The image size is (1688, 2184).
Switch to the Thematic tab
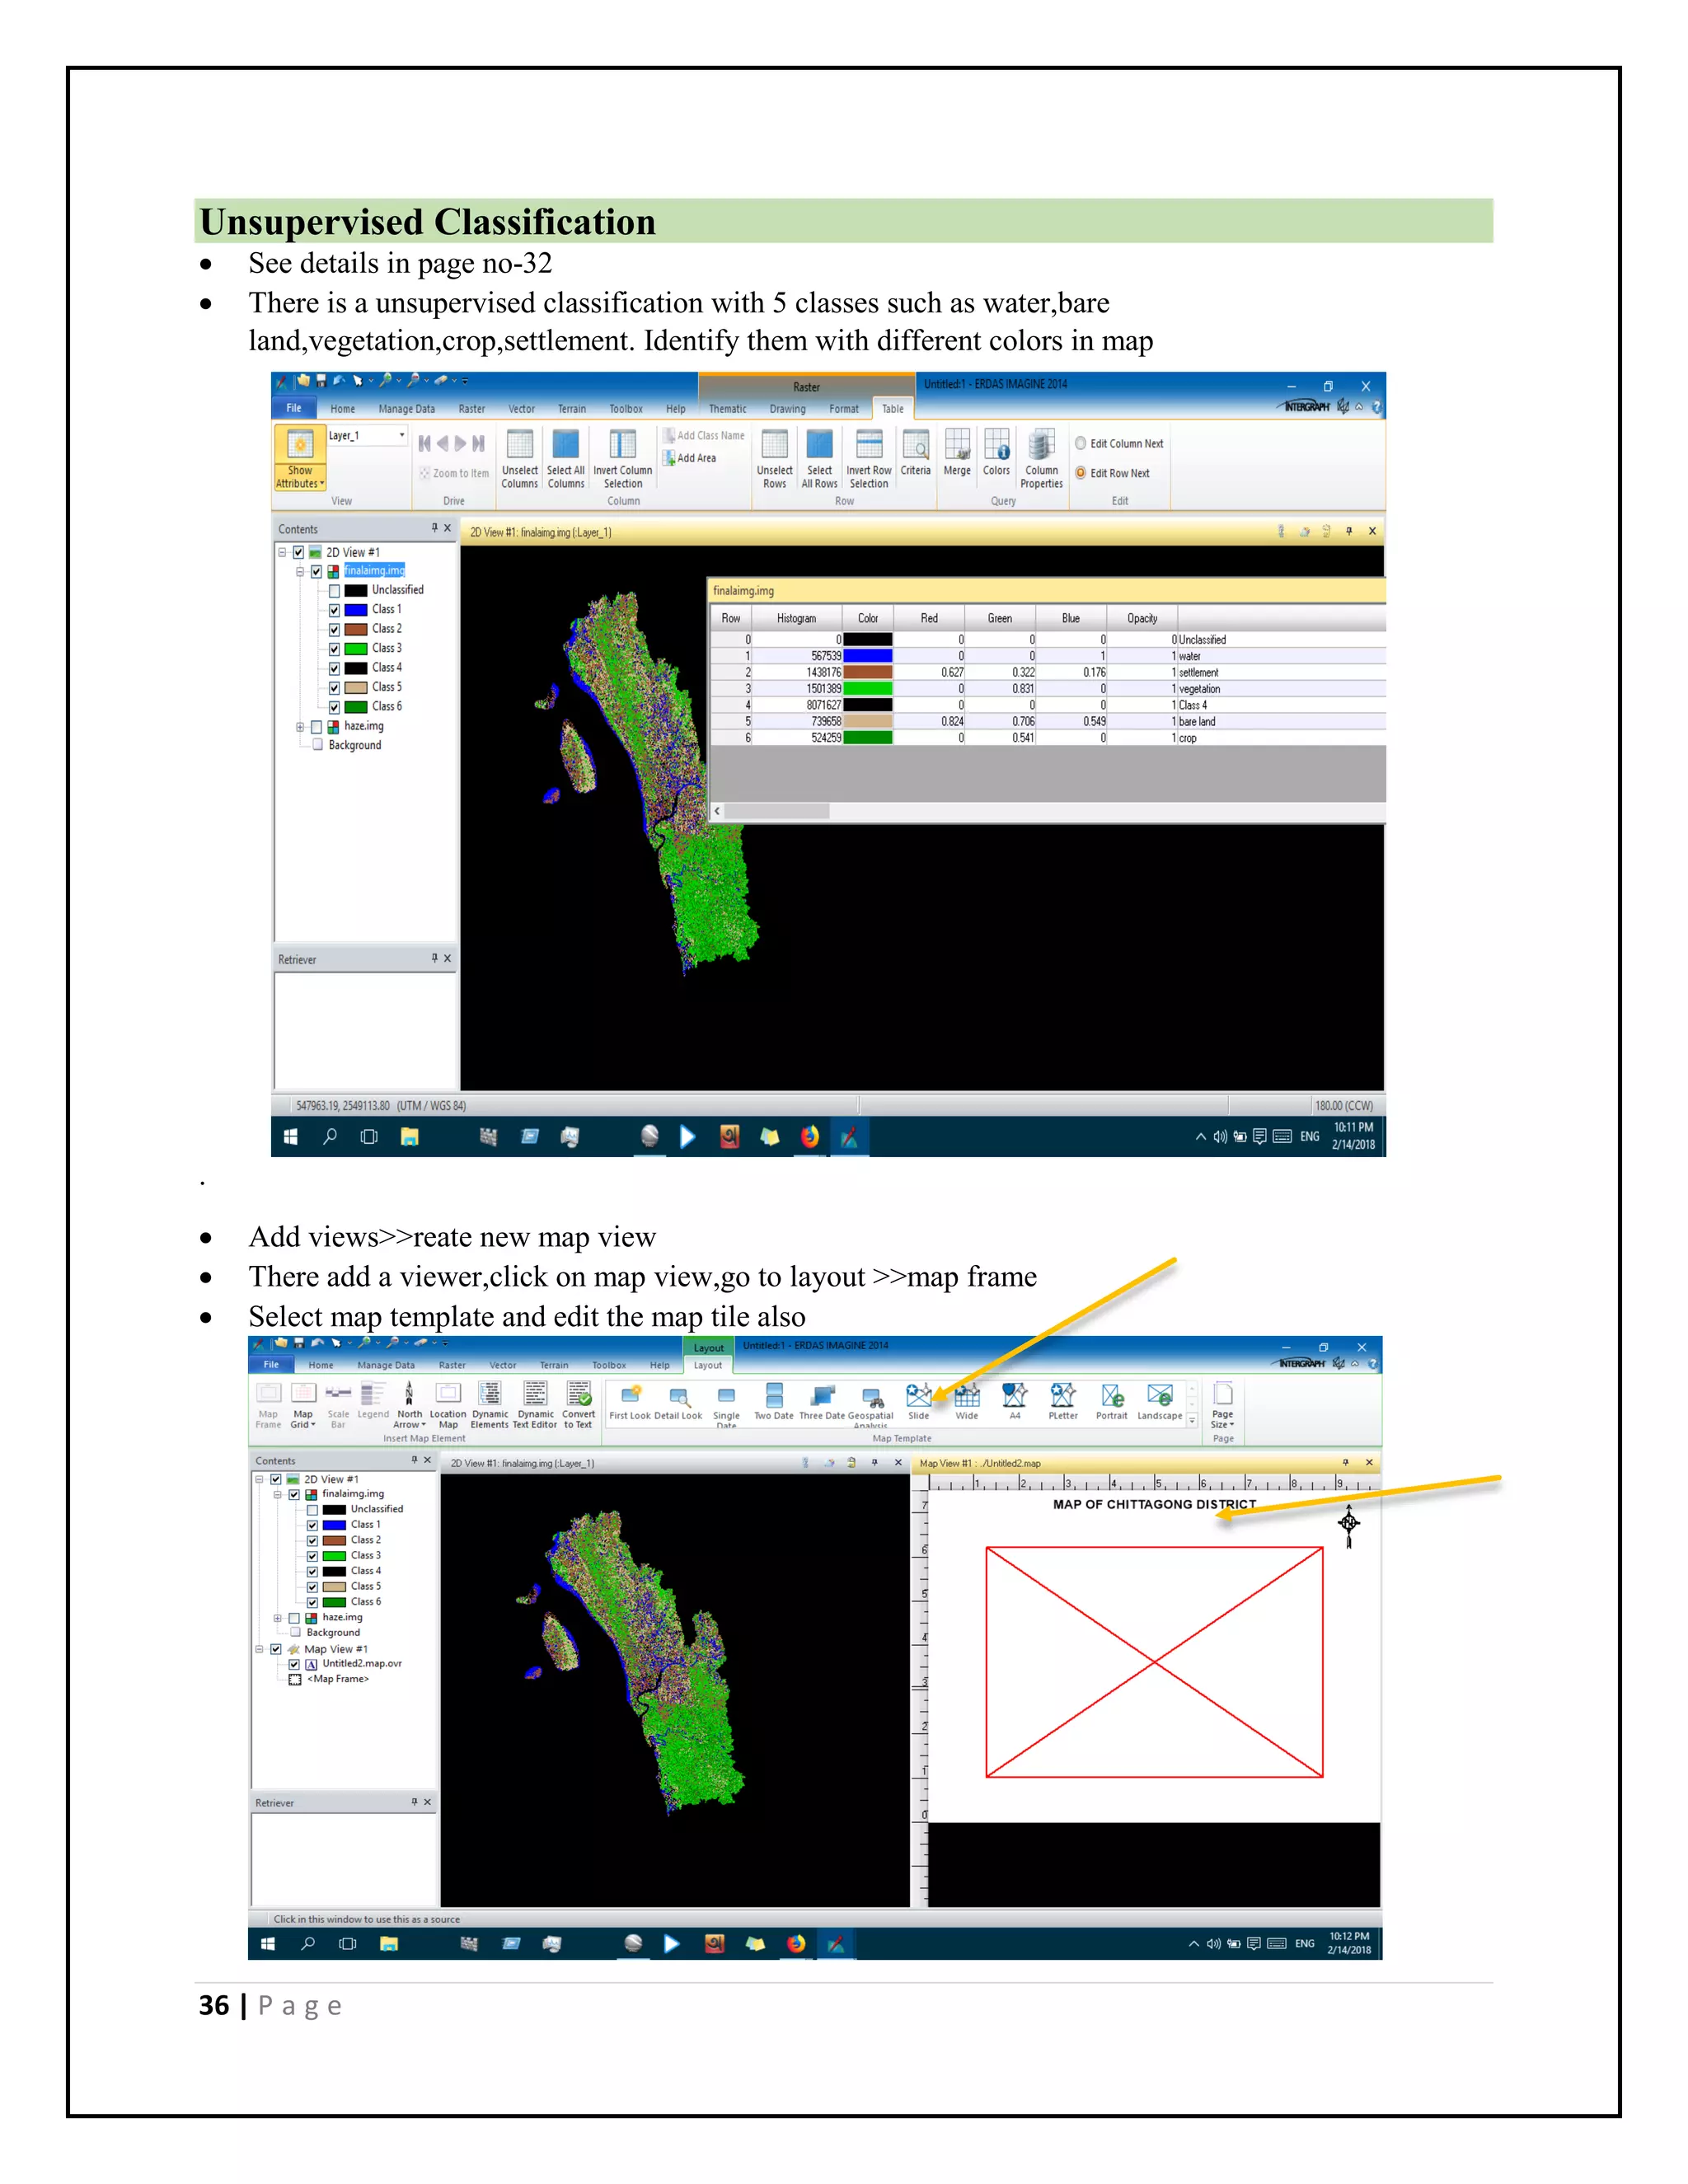(727, 409)
